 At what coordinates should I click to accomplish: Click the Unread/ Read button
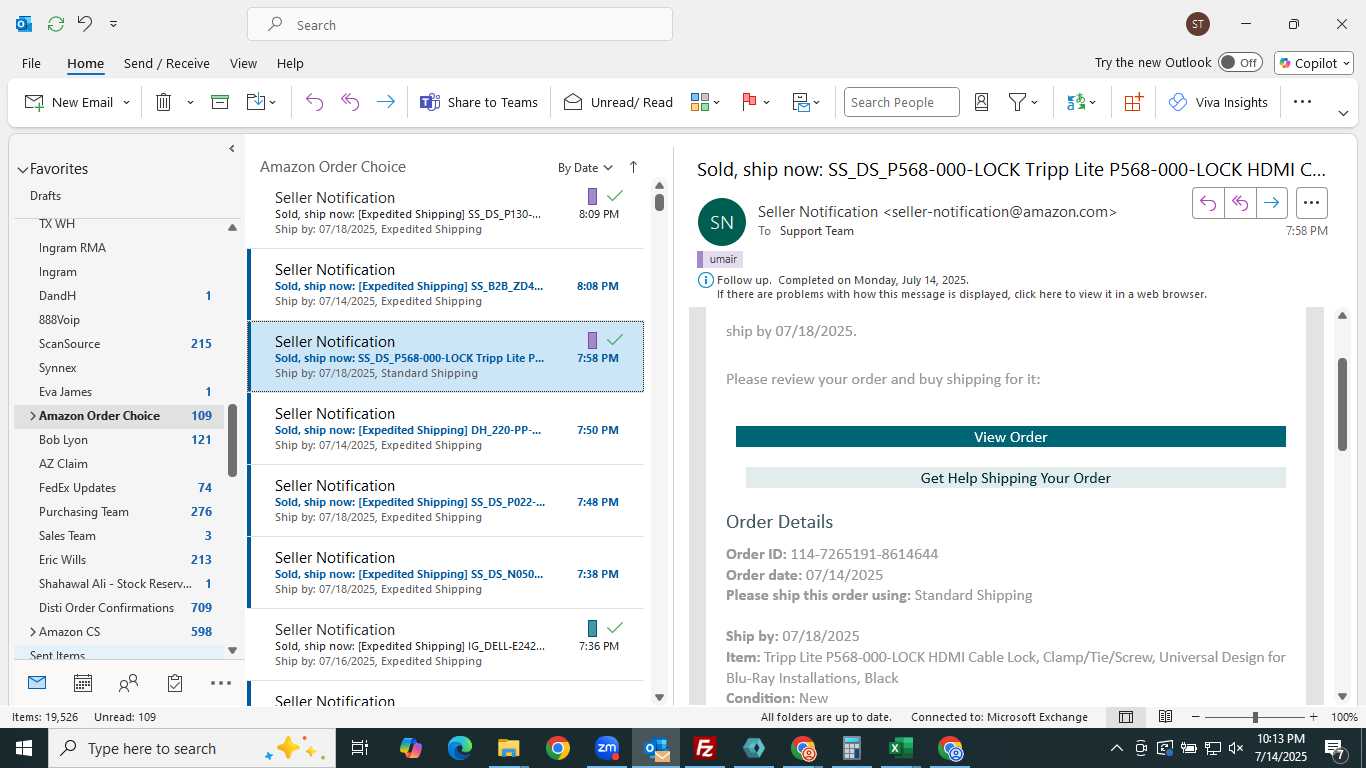pos(618,102)
